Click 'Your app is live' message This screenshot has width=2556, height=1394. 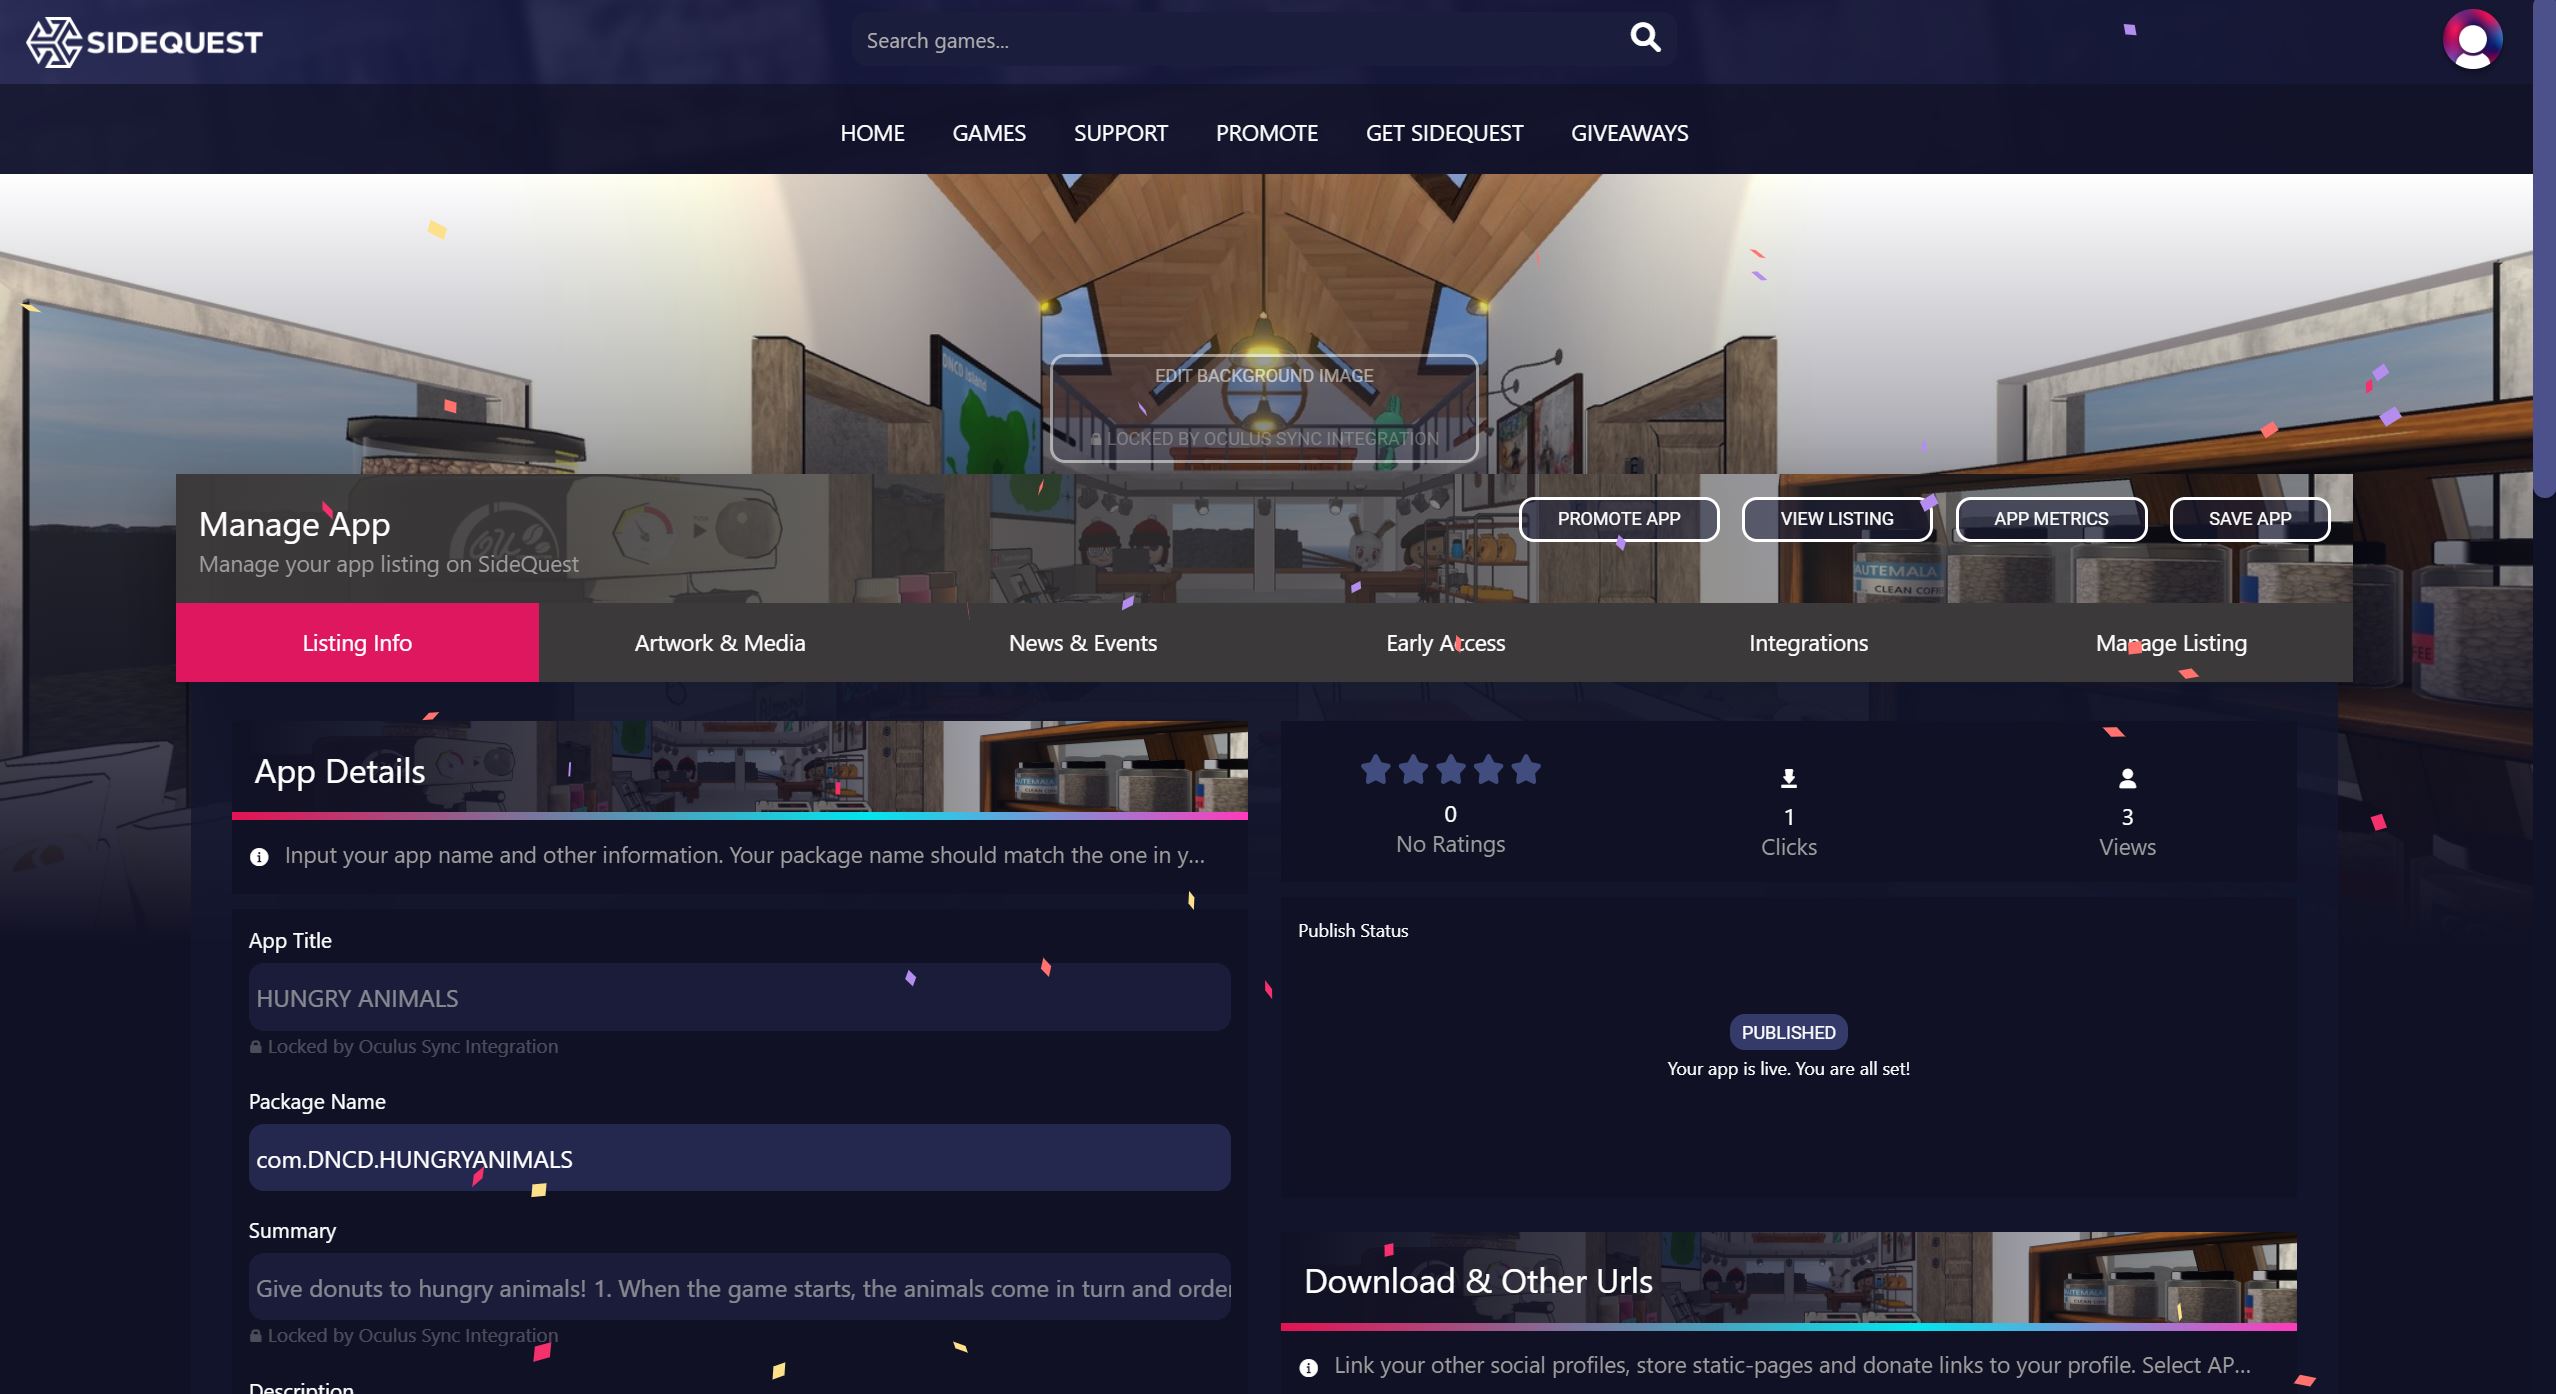tap(1788, 1069)
